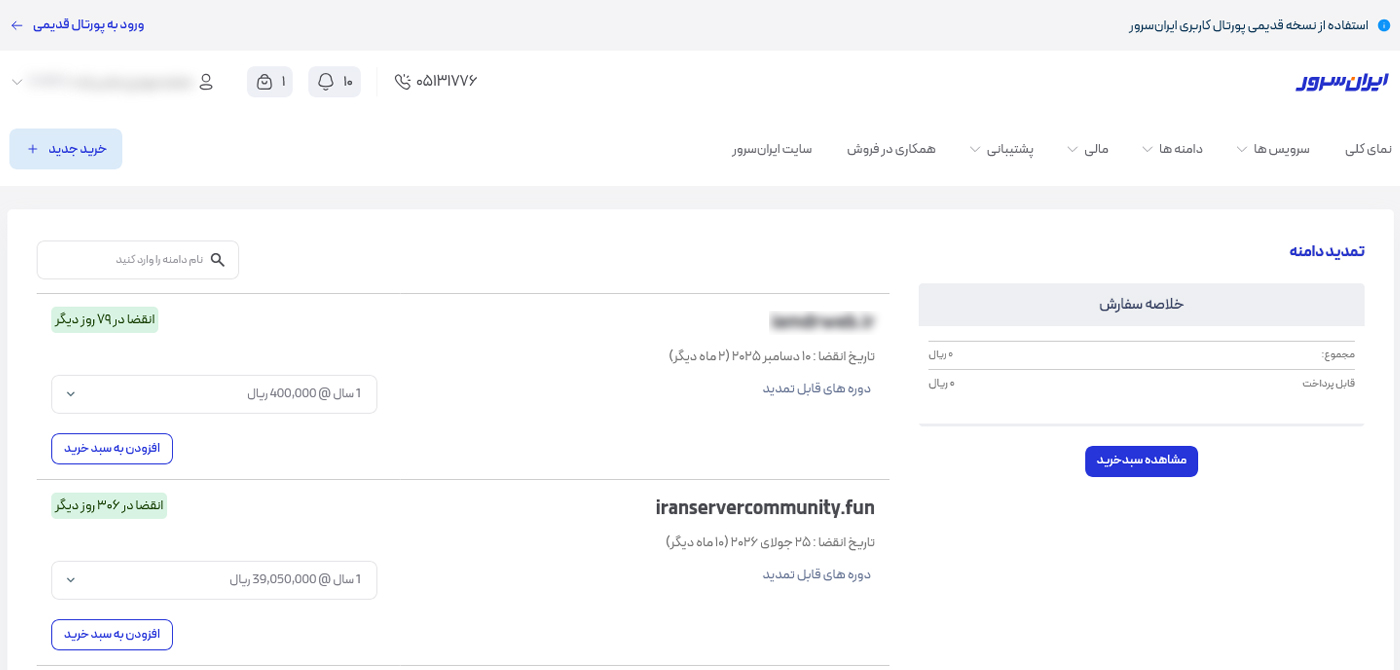Open the shopping basket icon

[x=264, y=82]
